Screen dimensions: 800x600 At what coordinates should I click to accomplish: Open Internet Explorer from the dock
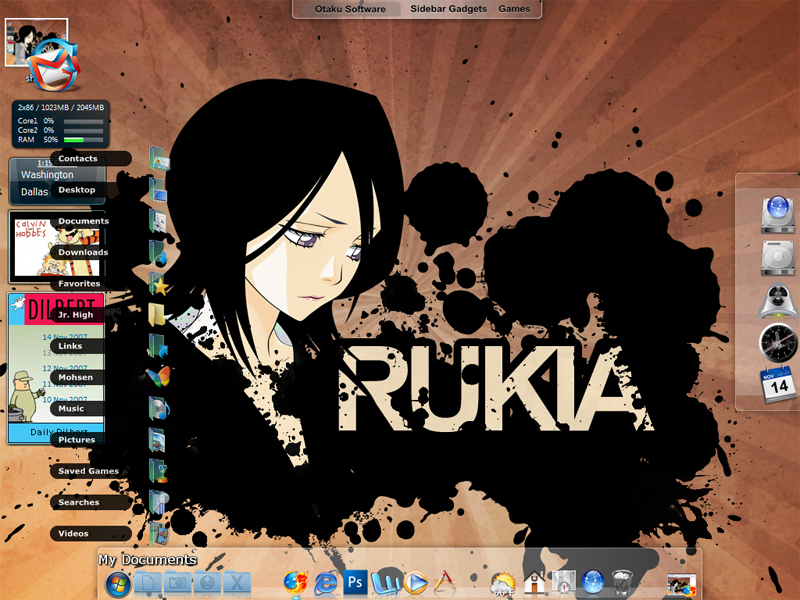(327, 583)
